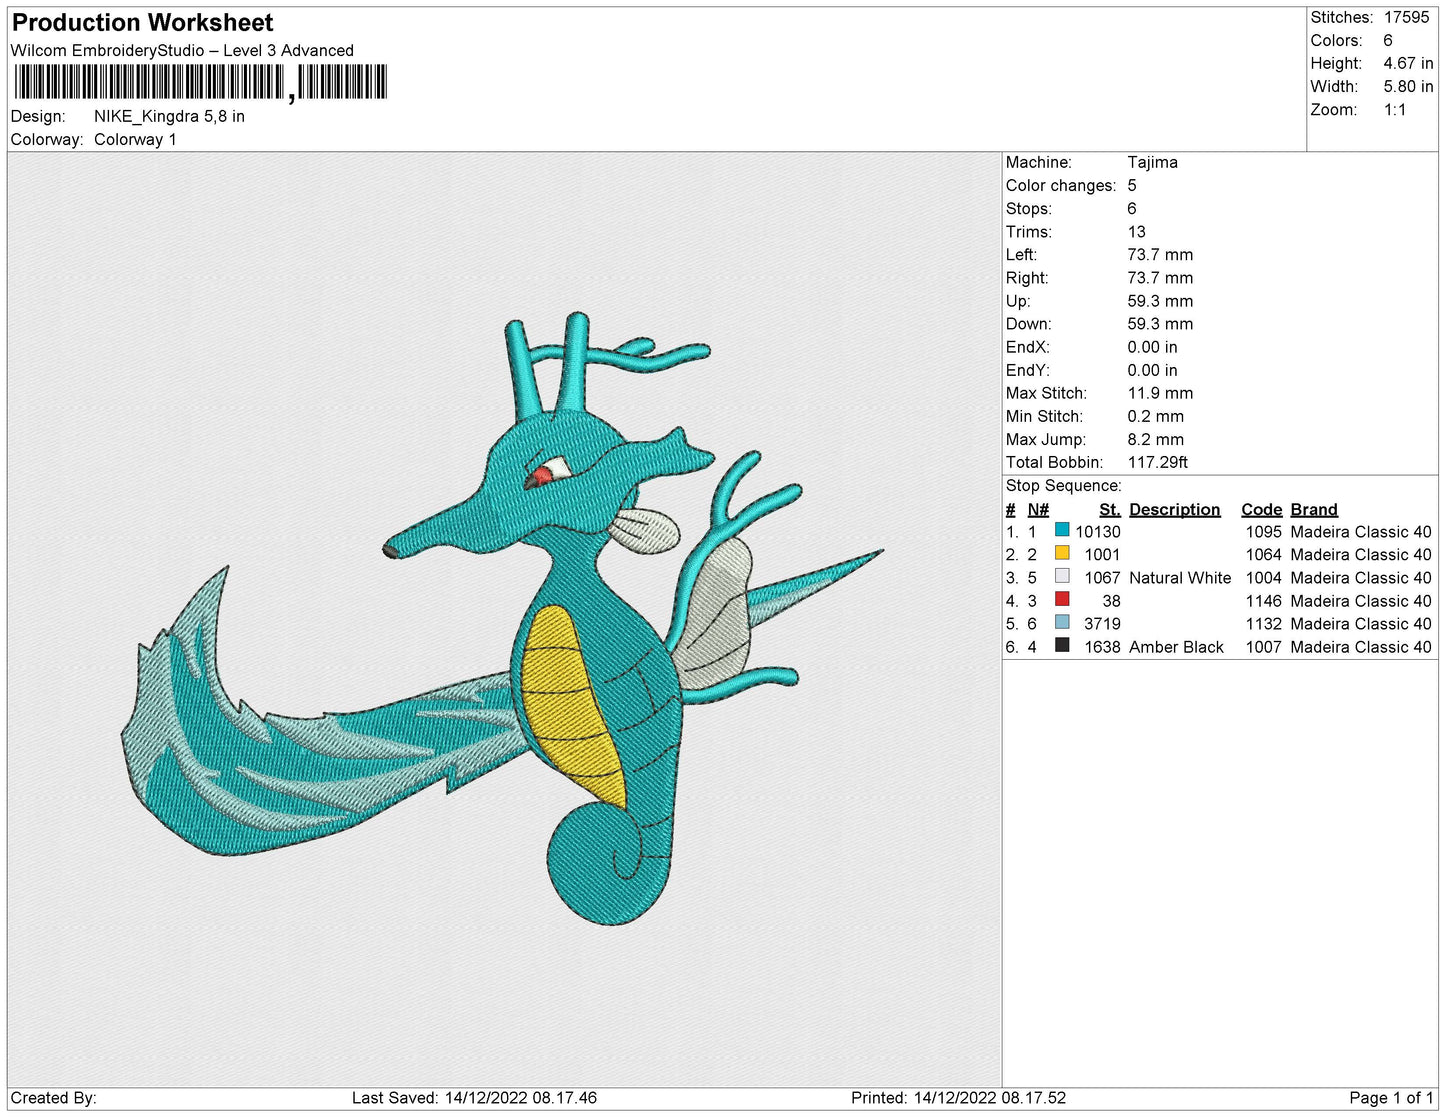Click the 'Created By:' footer label
The width and height of the screenshot is (1445, 1117).
point(53,1098)
